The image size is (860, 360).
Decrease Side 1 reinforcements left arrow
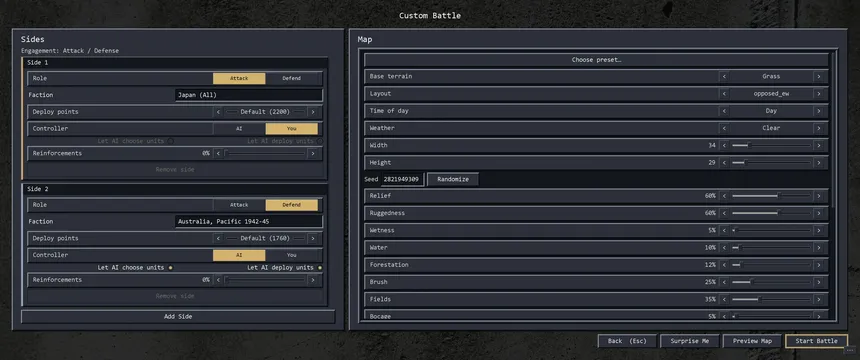(218, 154)
